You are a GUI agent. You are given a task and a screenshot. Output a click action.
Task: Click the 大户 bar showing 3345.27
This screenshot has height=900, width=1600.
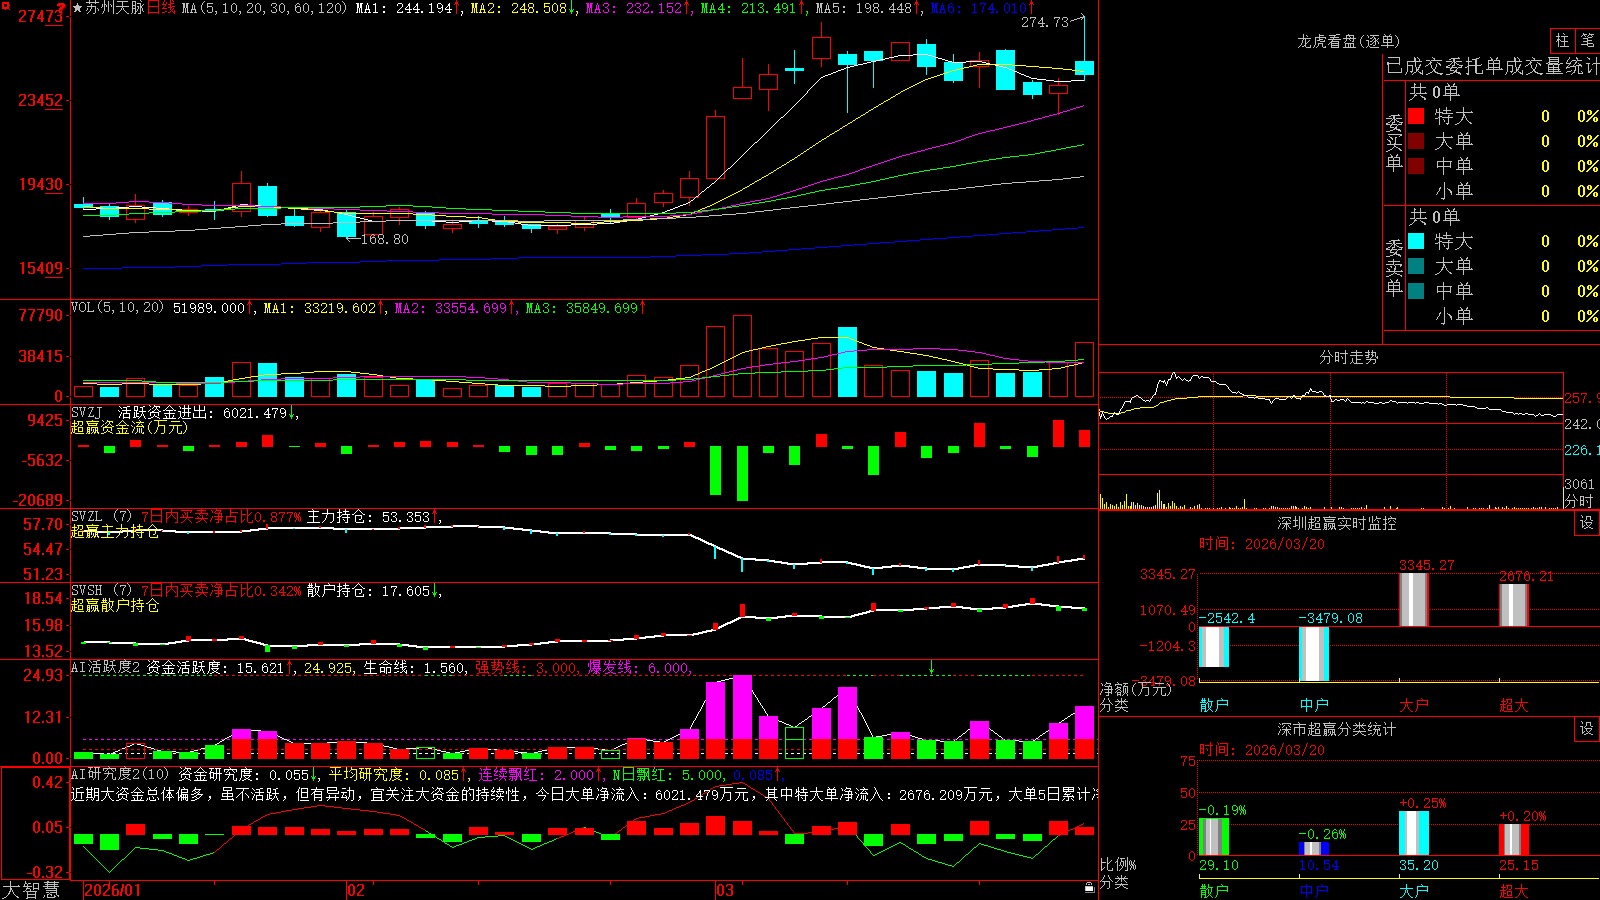tap(1414, 600)
